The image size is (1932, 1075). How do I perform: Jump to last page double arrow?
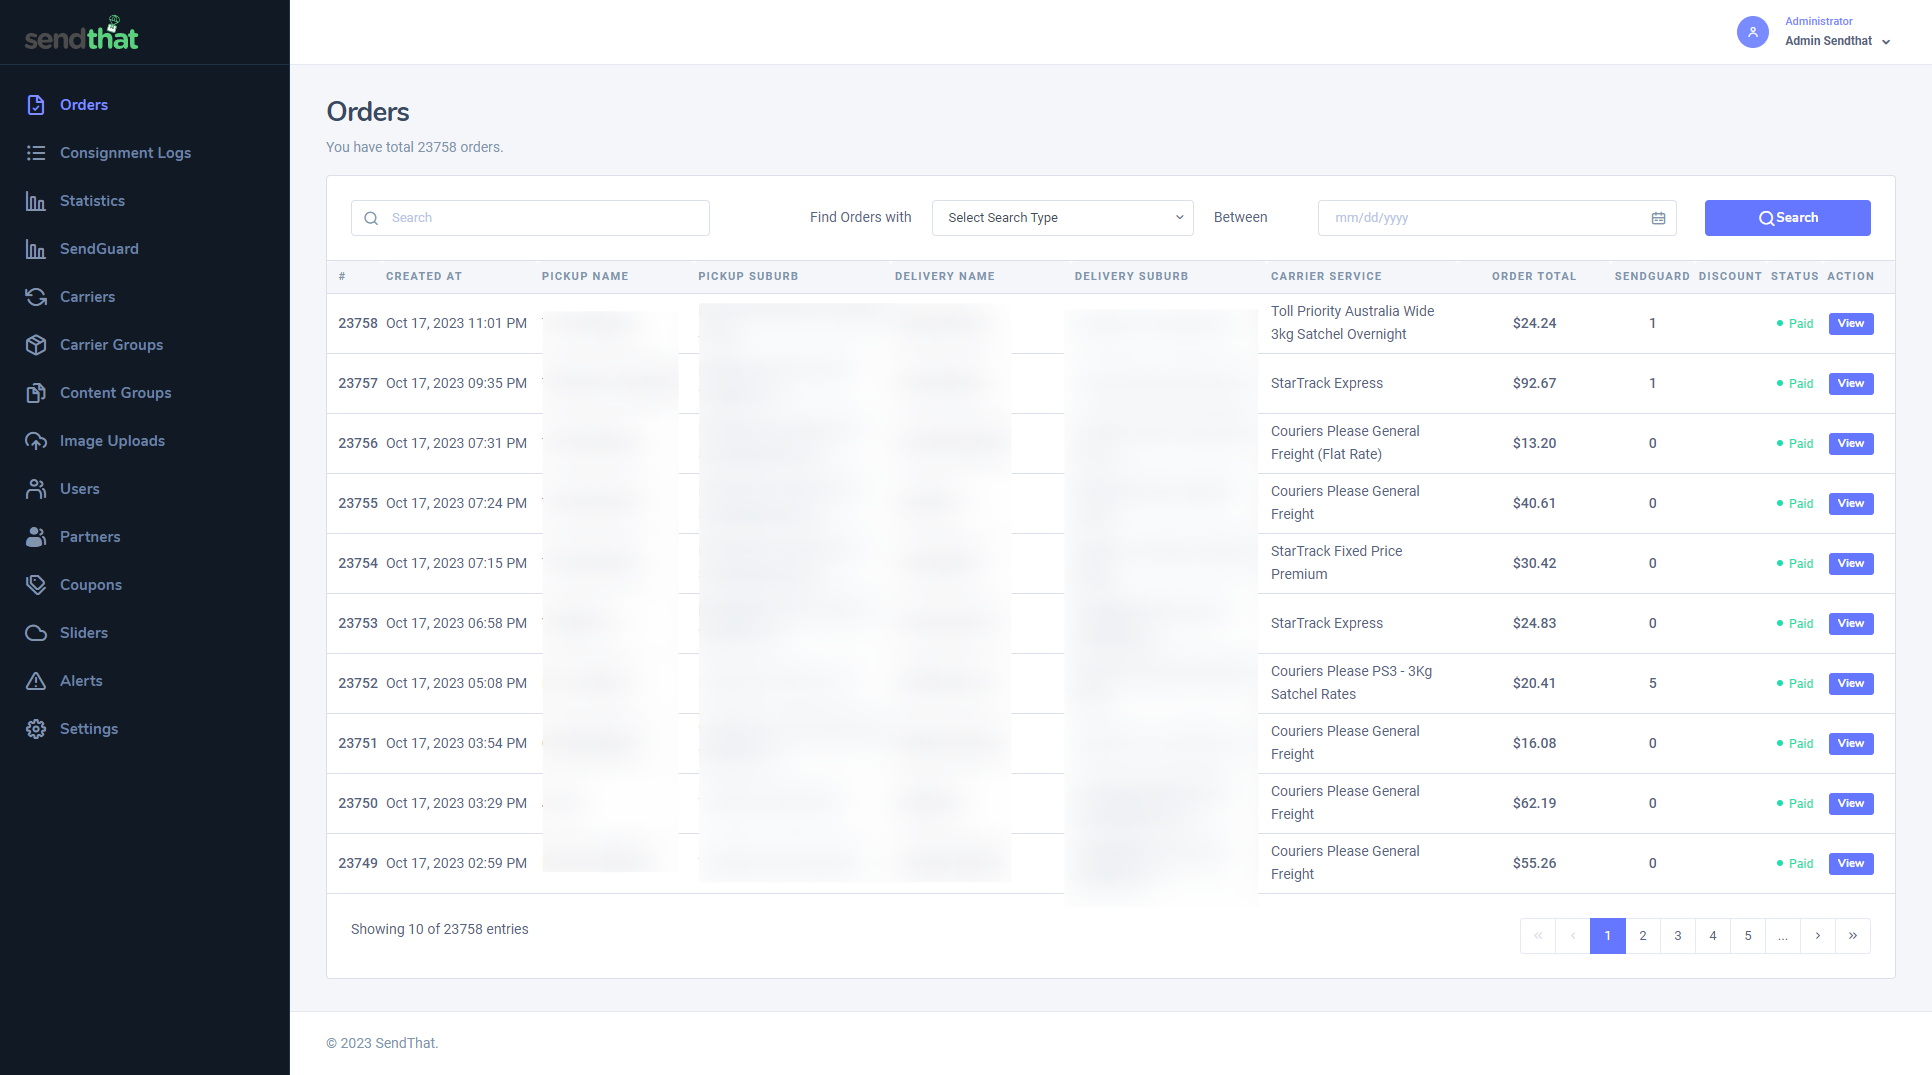[1852, 936]
